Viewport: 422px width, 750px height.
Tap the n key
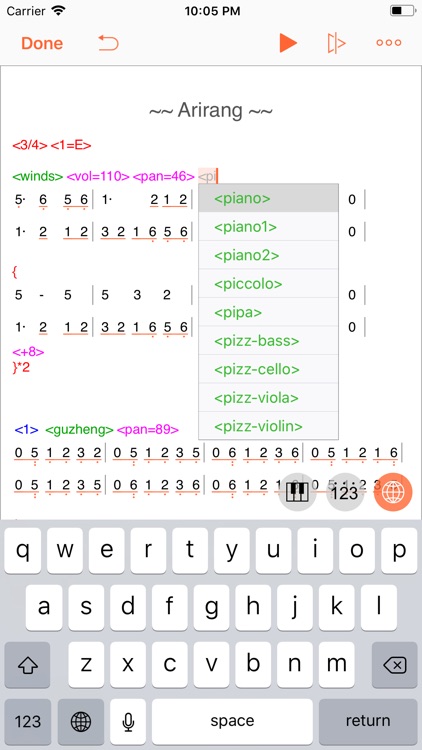click(295, 665)
